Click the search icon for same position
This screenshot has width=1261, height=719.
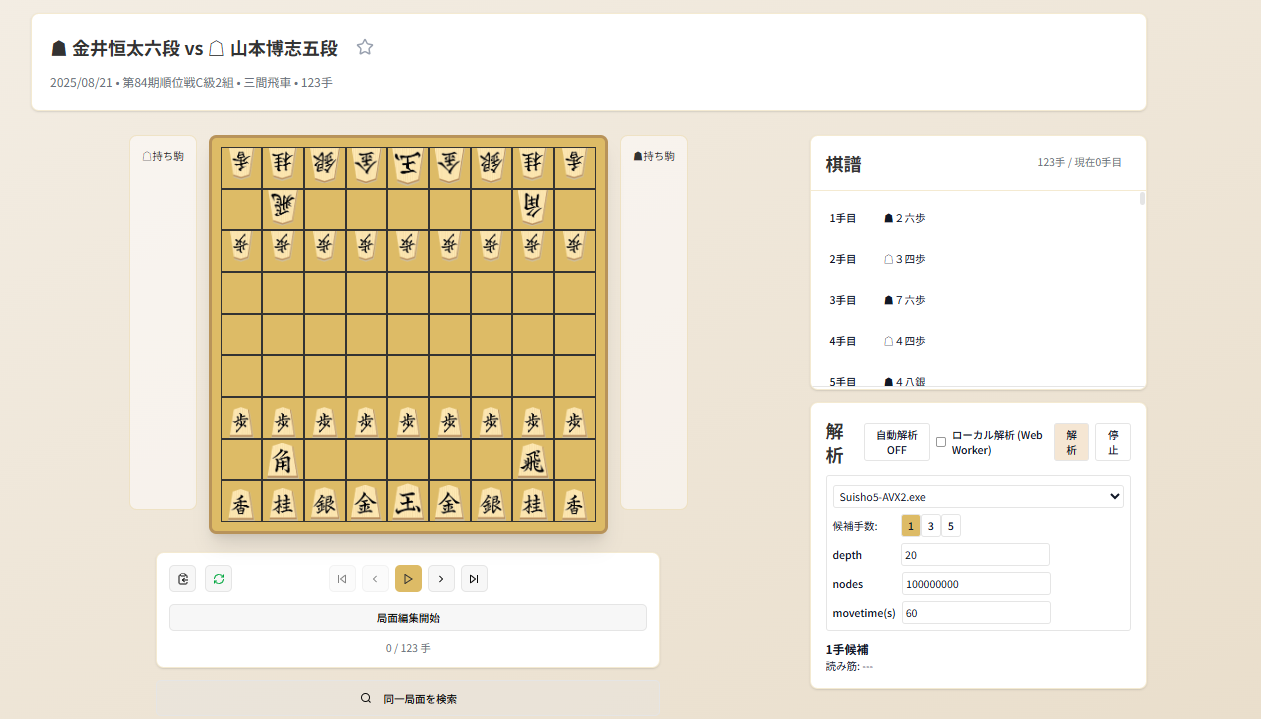click(x=366, y=699)
